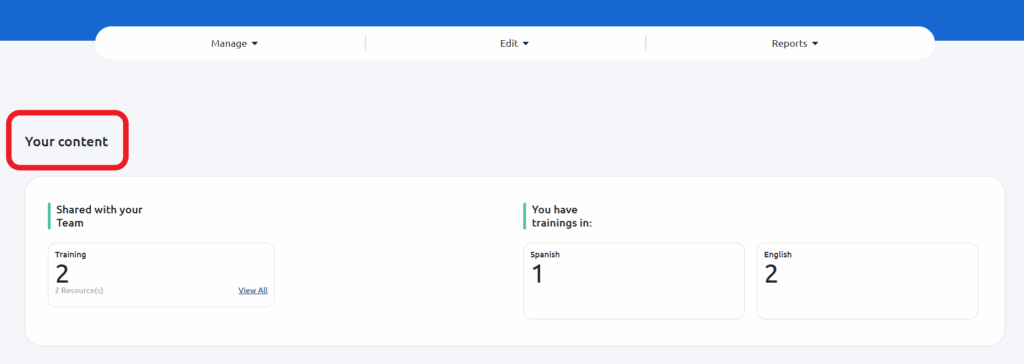The height and width of the screenshot is (364, 1024).
Task: Click the caret arrow beside Edit
Action: coord(526,44)
